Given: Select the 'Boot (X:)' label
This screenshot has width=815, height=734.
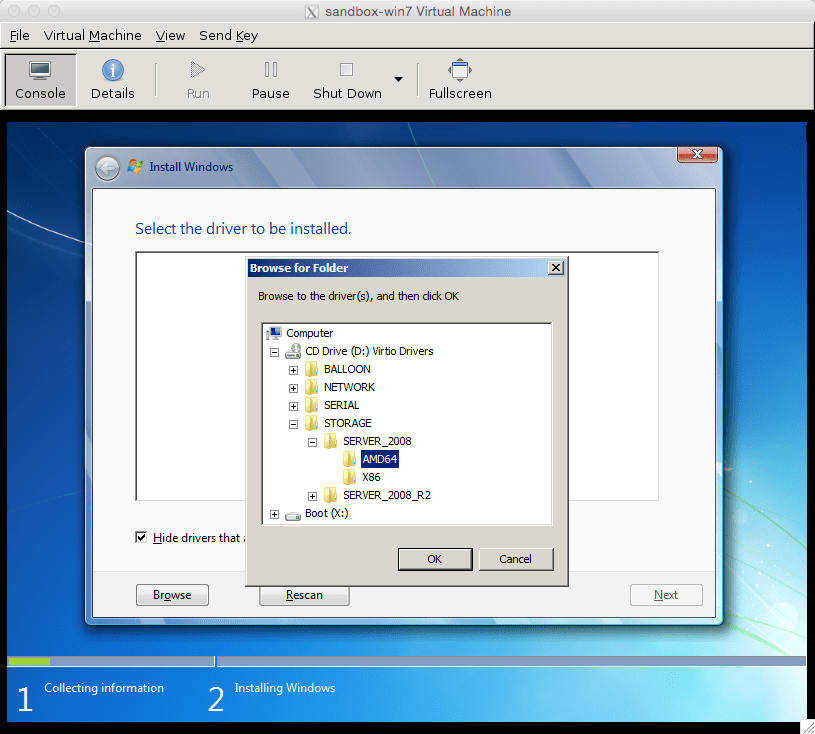Looking at the screenshot, I should pyautogui.click(x=326, y=513).
